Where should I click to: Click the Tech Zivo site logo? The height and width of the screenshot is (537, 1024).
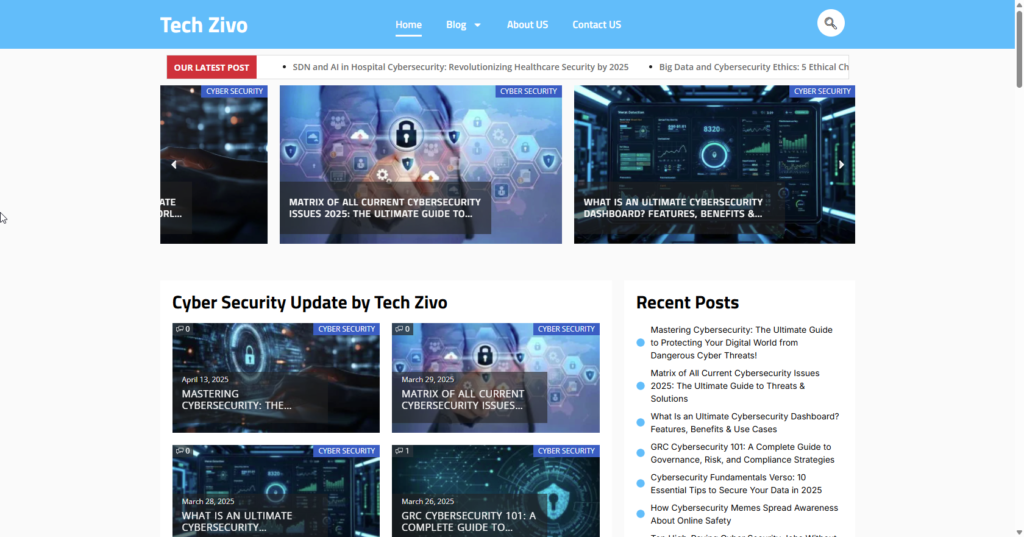204,25
